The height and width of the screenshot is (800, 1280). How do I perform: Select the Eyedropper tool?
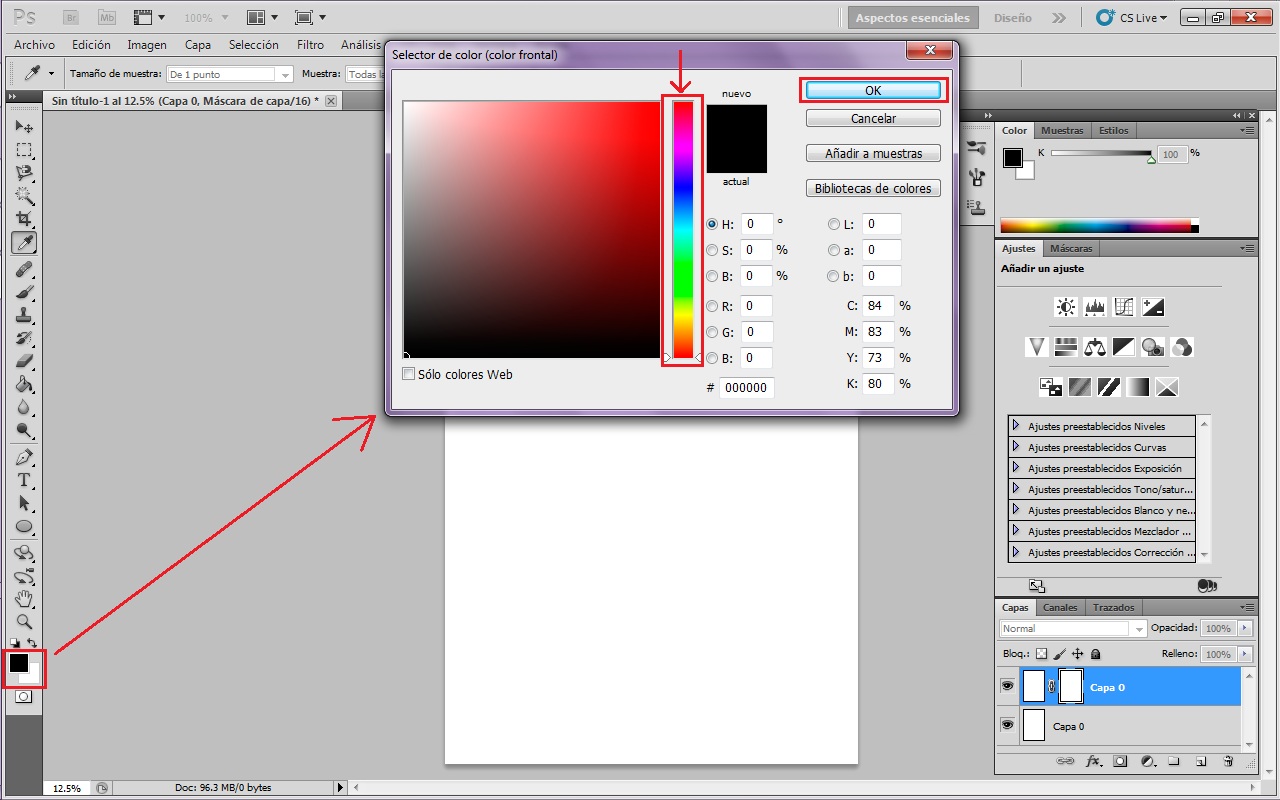(23, 242)
